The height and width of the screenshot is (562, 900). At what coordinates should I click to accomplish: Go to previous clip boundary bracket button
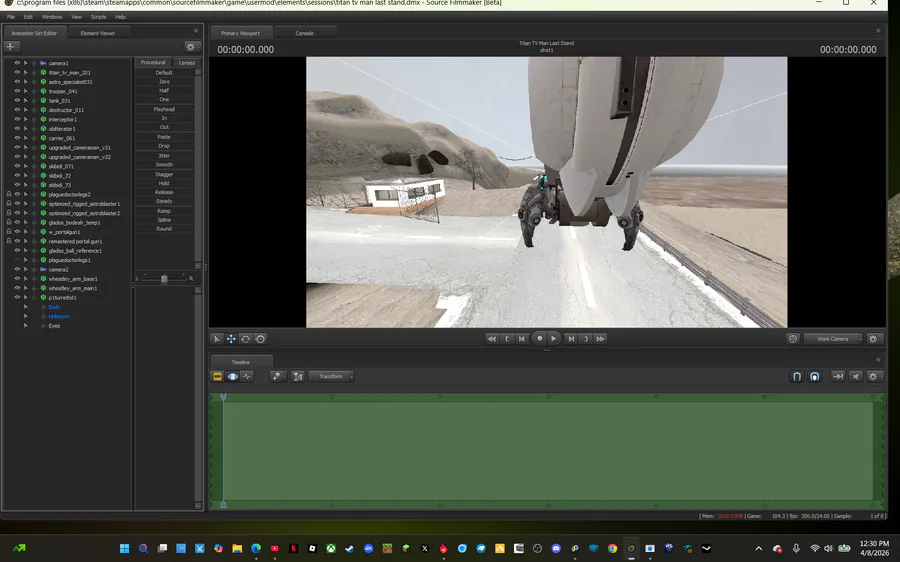507,339
